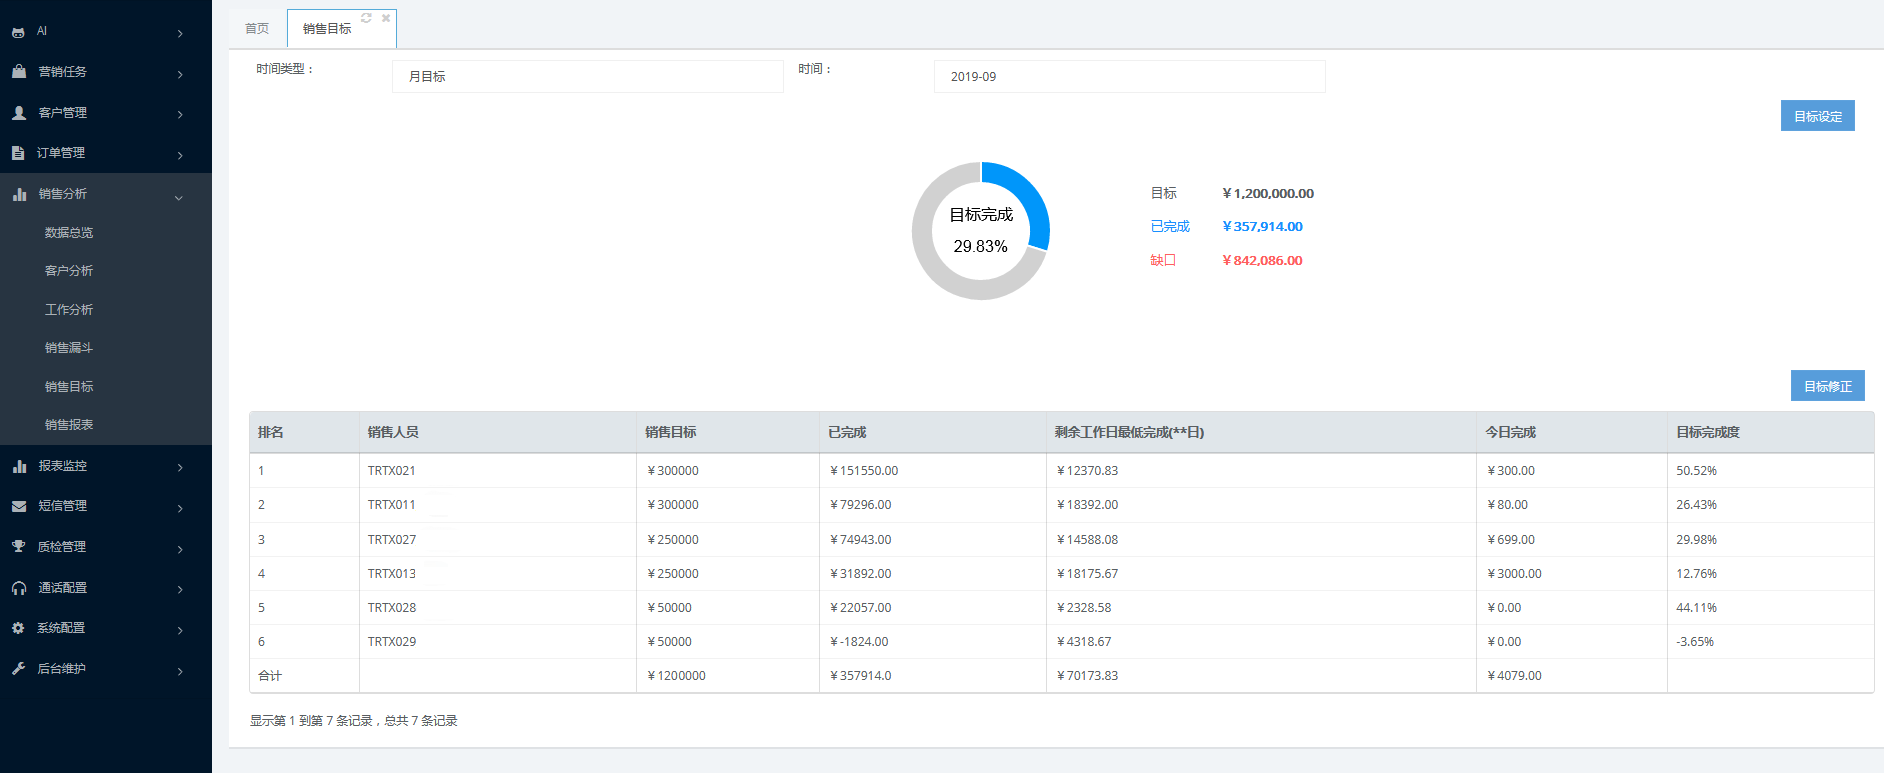Click the 目标设定 button
The height and width of the screenshot is (773, 1884).
point(1817,116)
